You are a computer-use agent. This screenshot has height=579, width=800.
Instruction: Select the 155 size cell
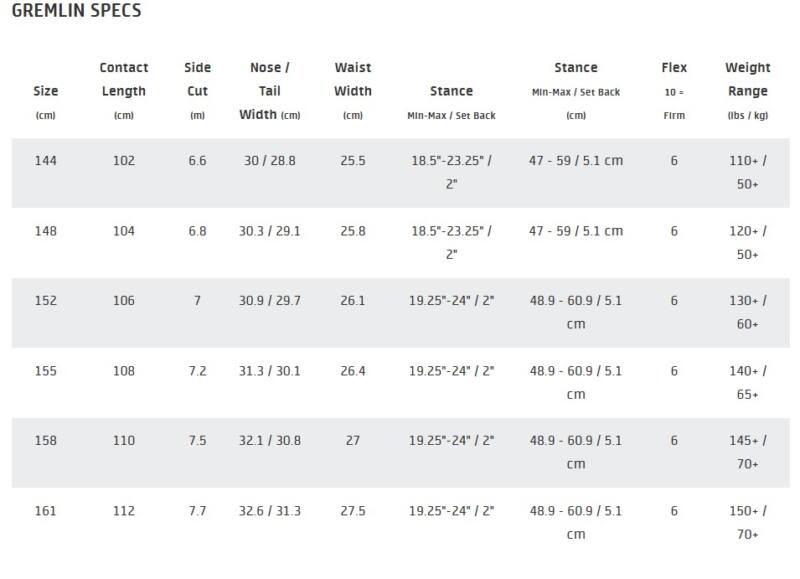click(46, 371)
